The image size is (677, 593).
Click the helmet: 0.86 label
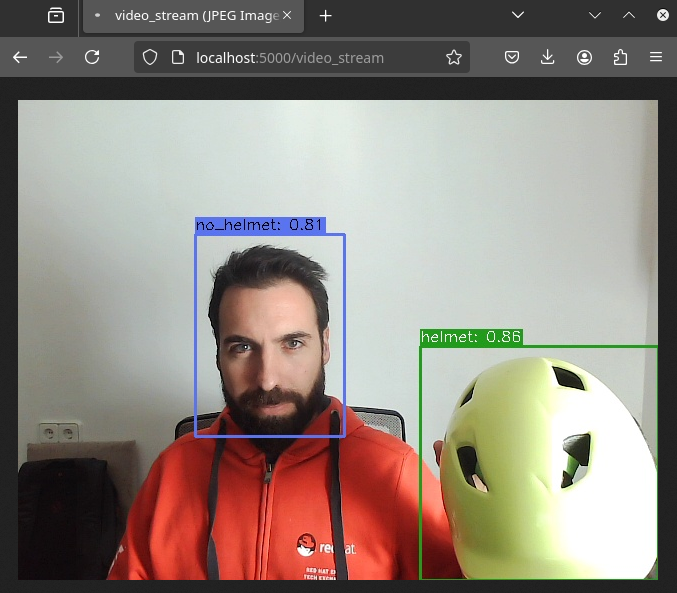pos(471,337)
